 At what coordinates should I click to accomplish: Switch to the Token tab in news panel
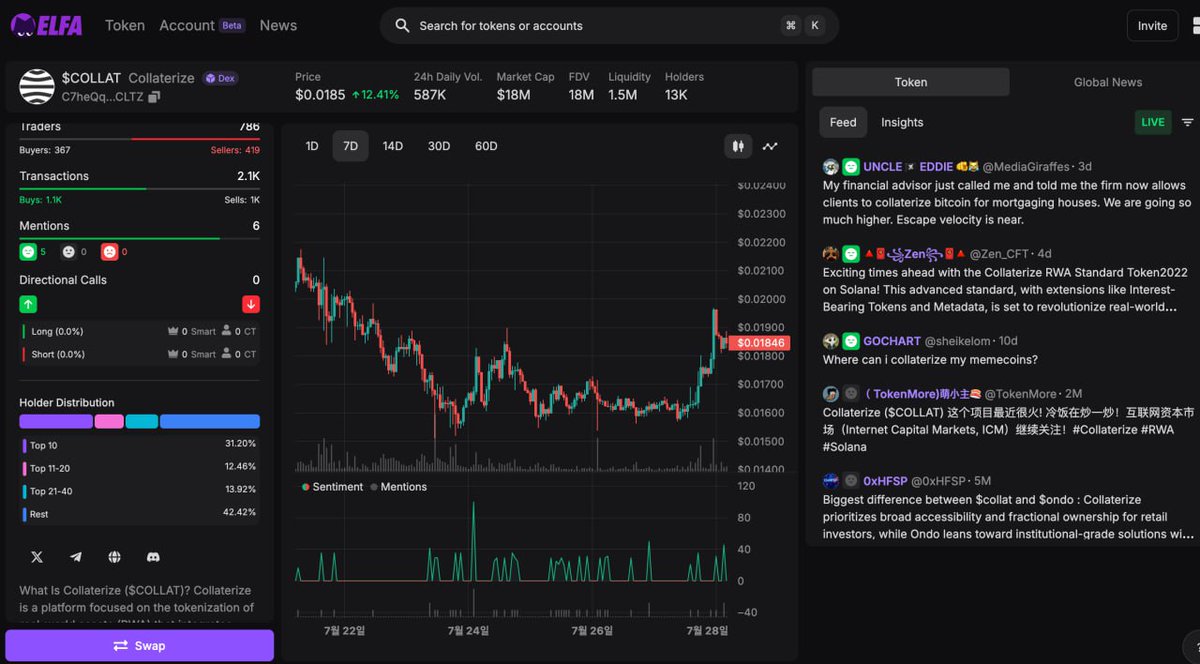[x=911, y=82]
